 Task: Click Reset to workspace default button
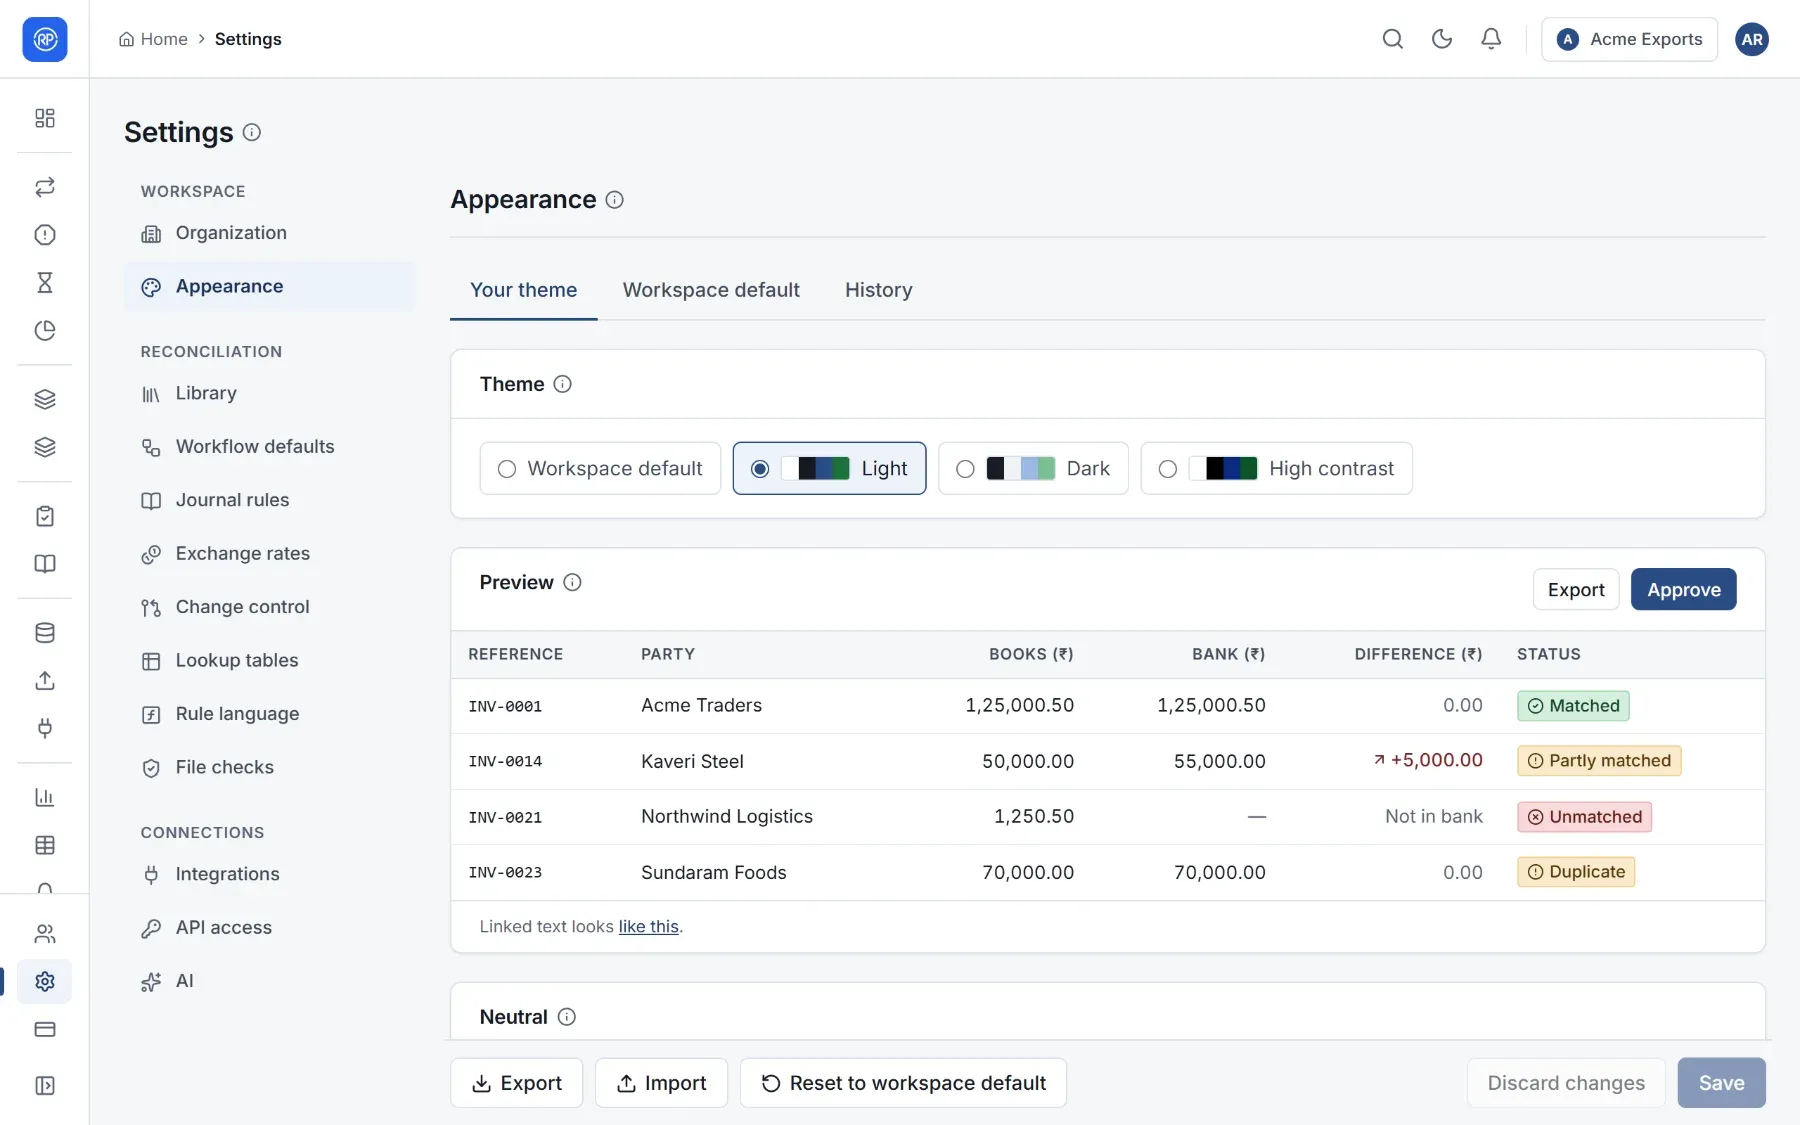click(903, 1083)
